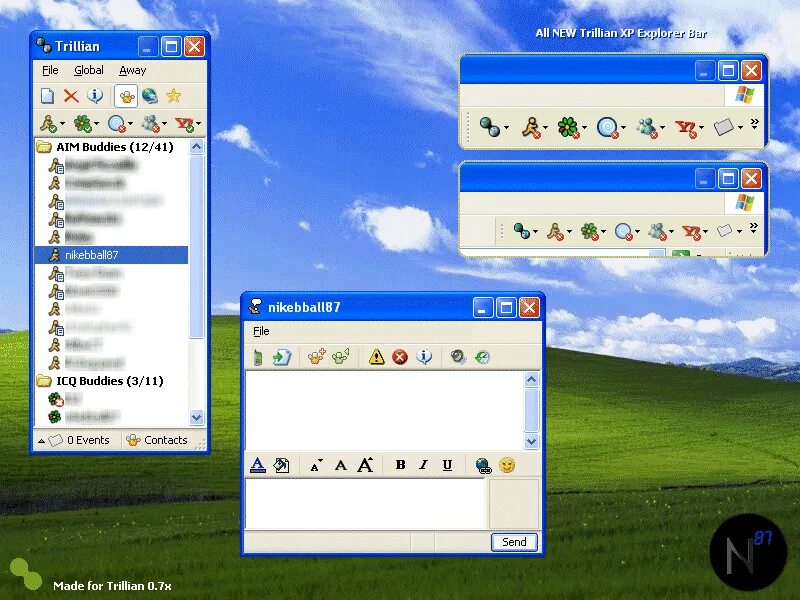
Task: Insert a hyperlink with globe link icon
Action: tap(483, 465)
